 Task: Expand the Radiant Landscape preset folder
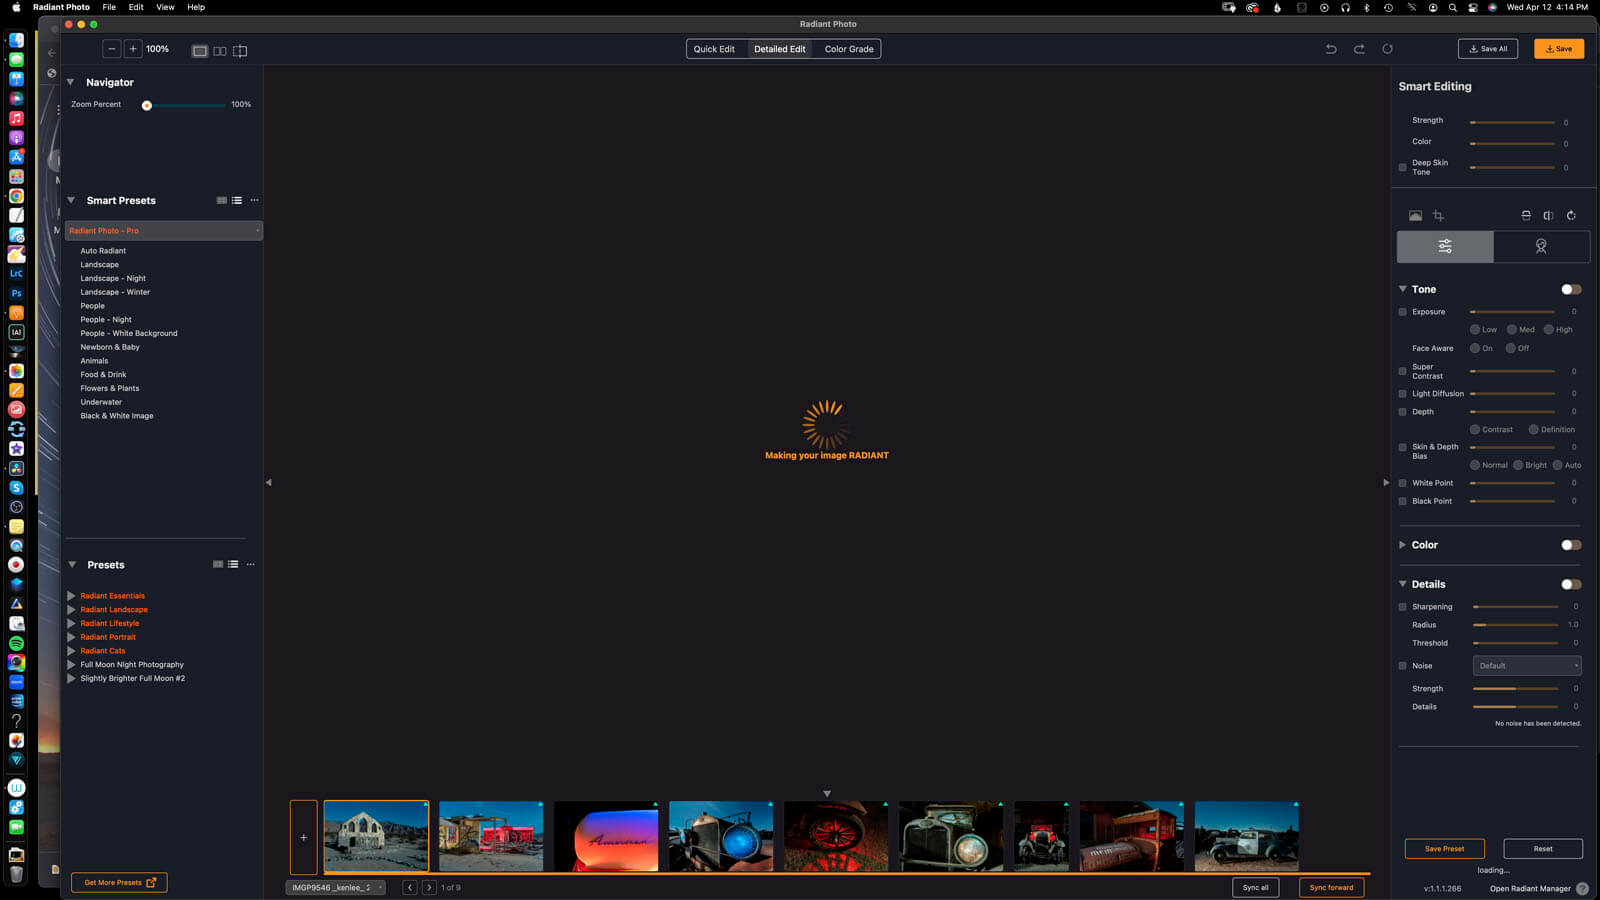point(72,610)
